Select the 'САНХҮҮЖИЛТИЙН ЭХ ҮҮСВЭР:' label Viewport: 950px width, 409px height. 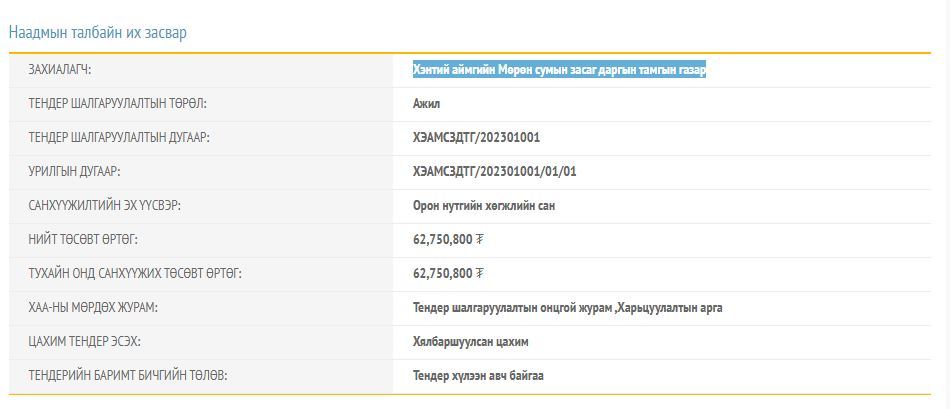click(x=105, y=206)
